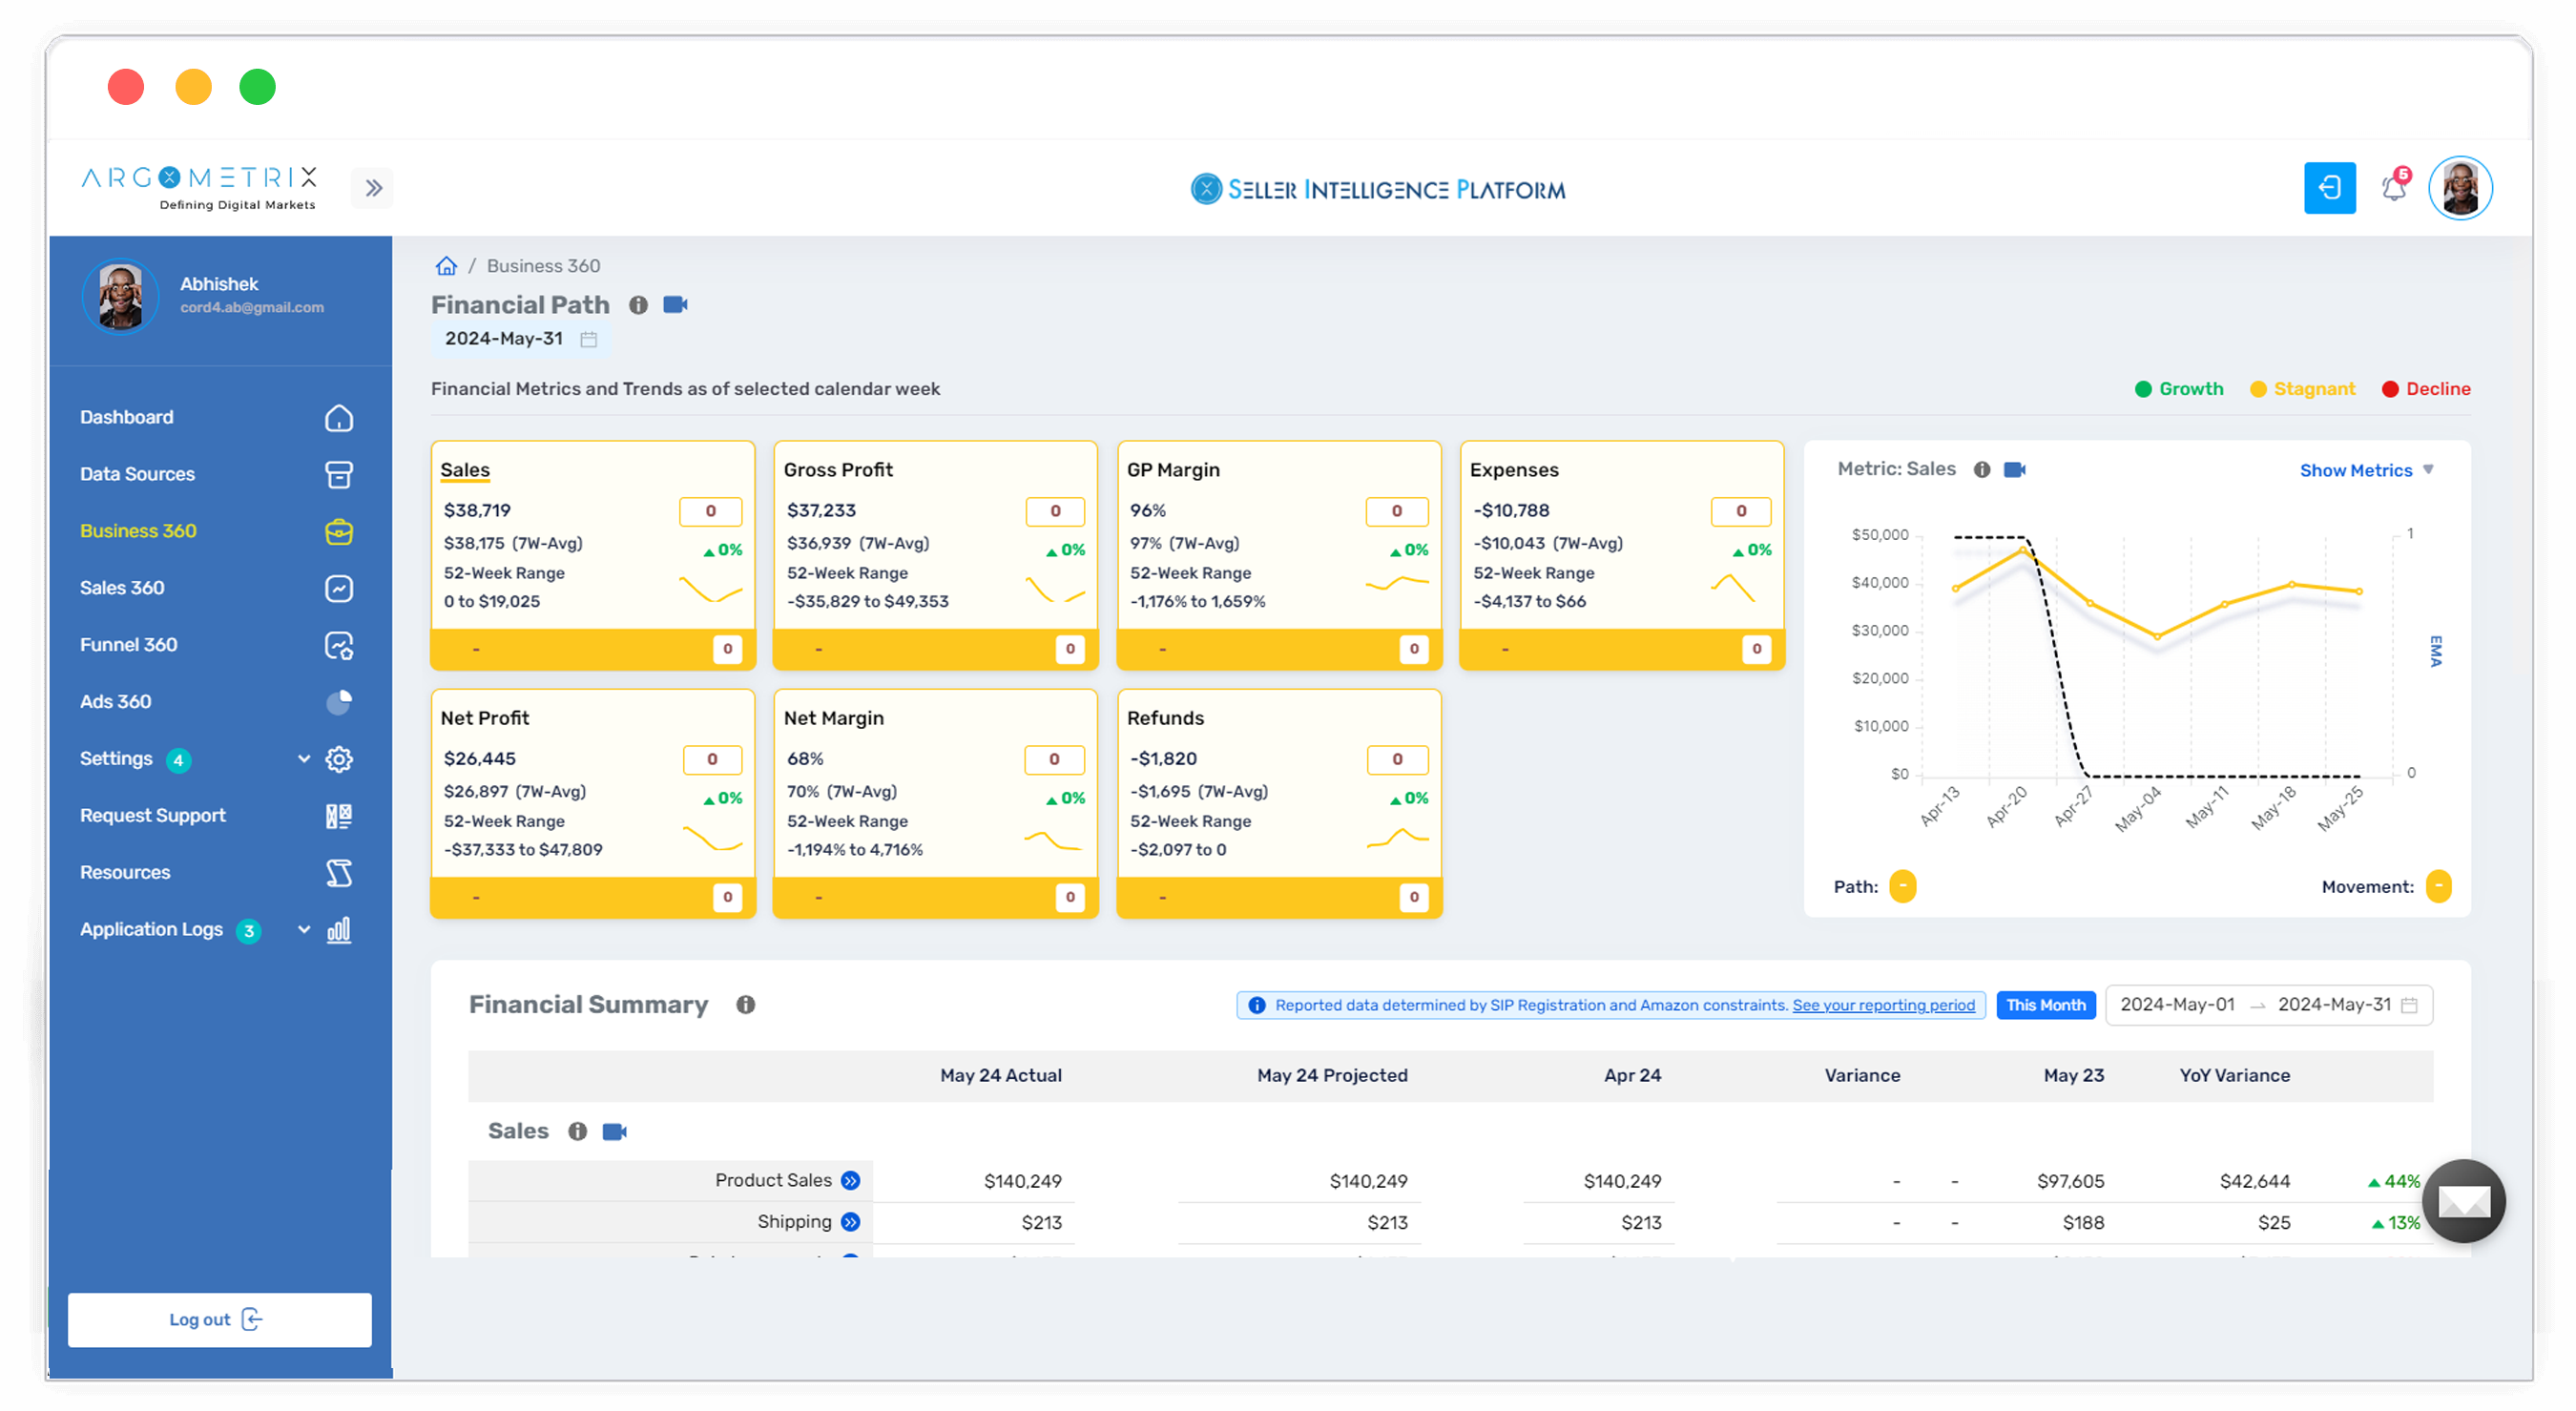Image resolution: width=2576 pixels, height=1411 pixels.
Task: Collapse the Application Logs section
Action: coord(303,929)
